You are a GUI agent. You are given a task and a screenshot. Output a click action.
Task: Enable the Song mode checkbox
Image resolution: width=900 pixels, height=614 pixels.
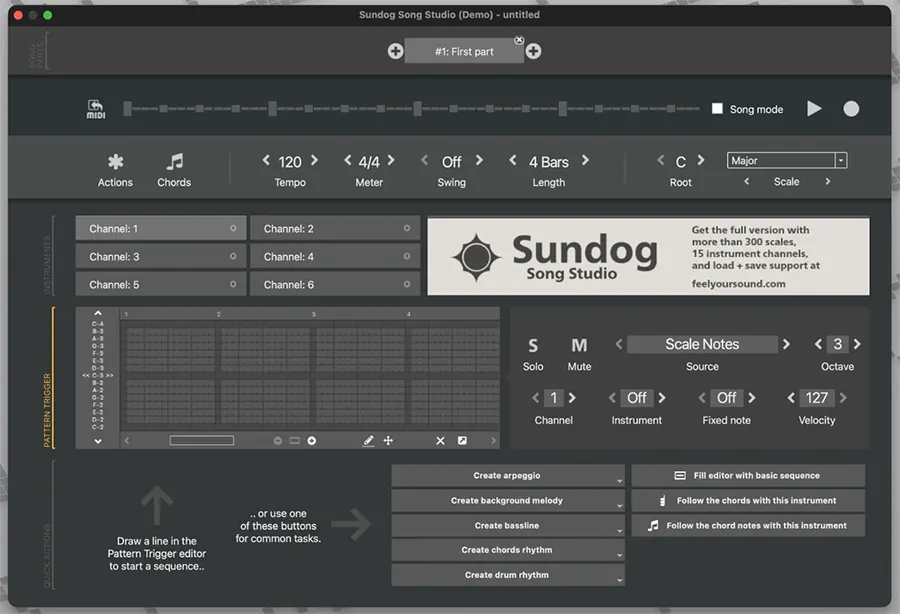(x=717, y=109)
